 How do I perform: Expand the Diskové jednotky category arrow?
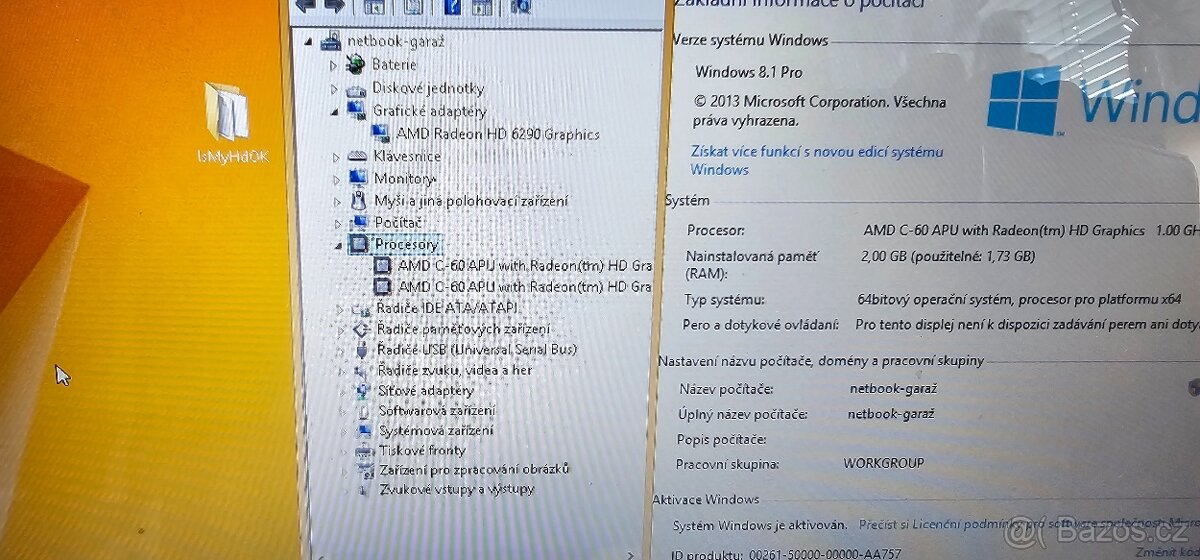pos(334,88)
